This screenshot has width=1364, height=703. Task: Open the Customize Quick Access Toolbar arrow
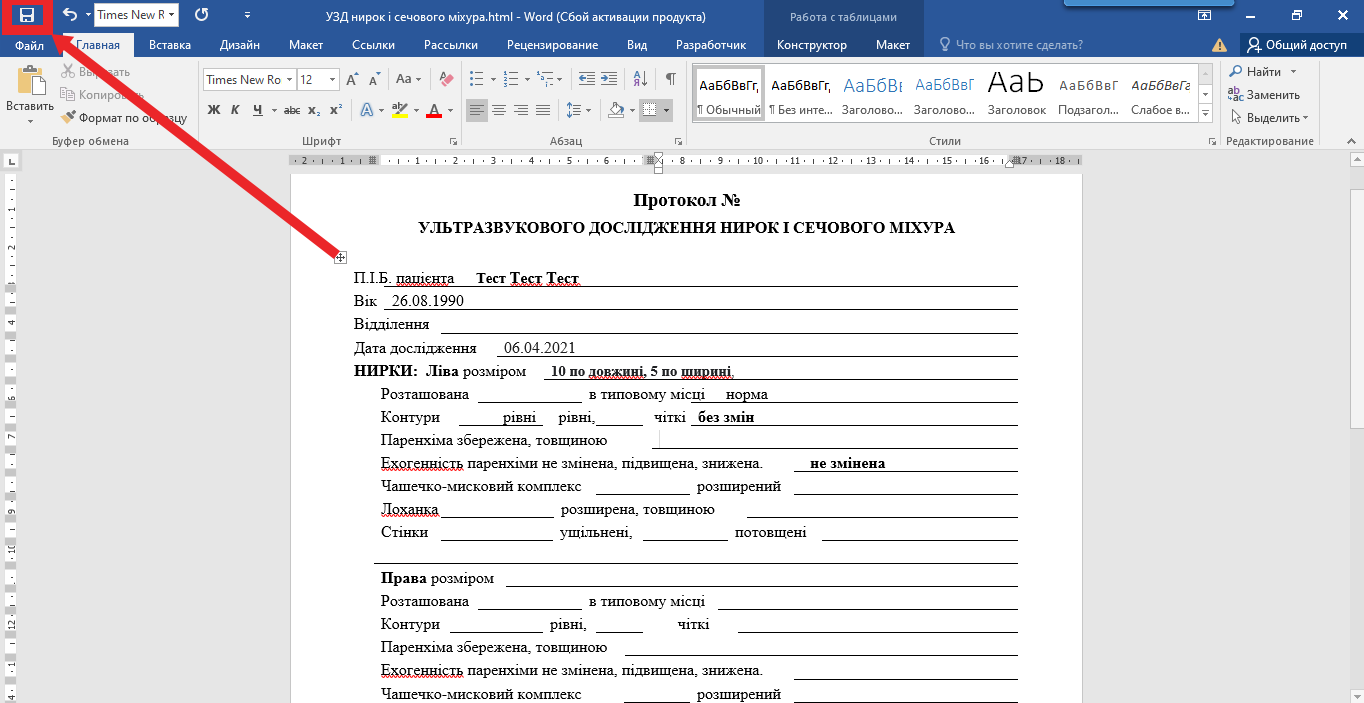[247, 15]
